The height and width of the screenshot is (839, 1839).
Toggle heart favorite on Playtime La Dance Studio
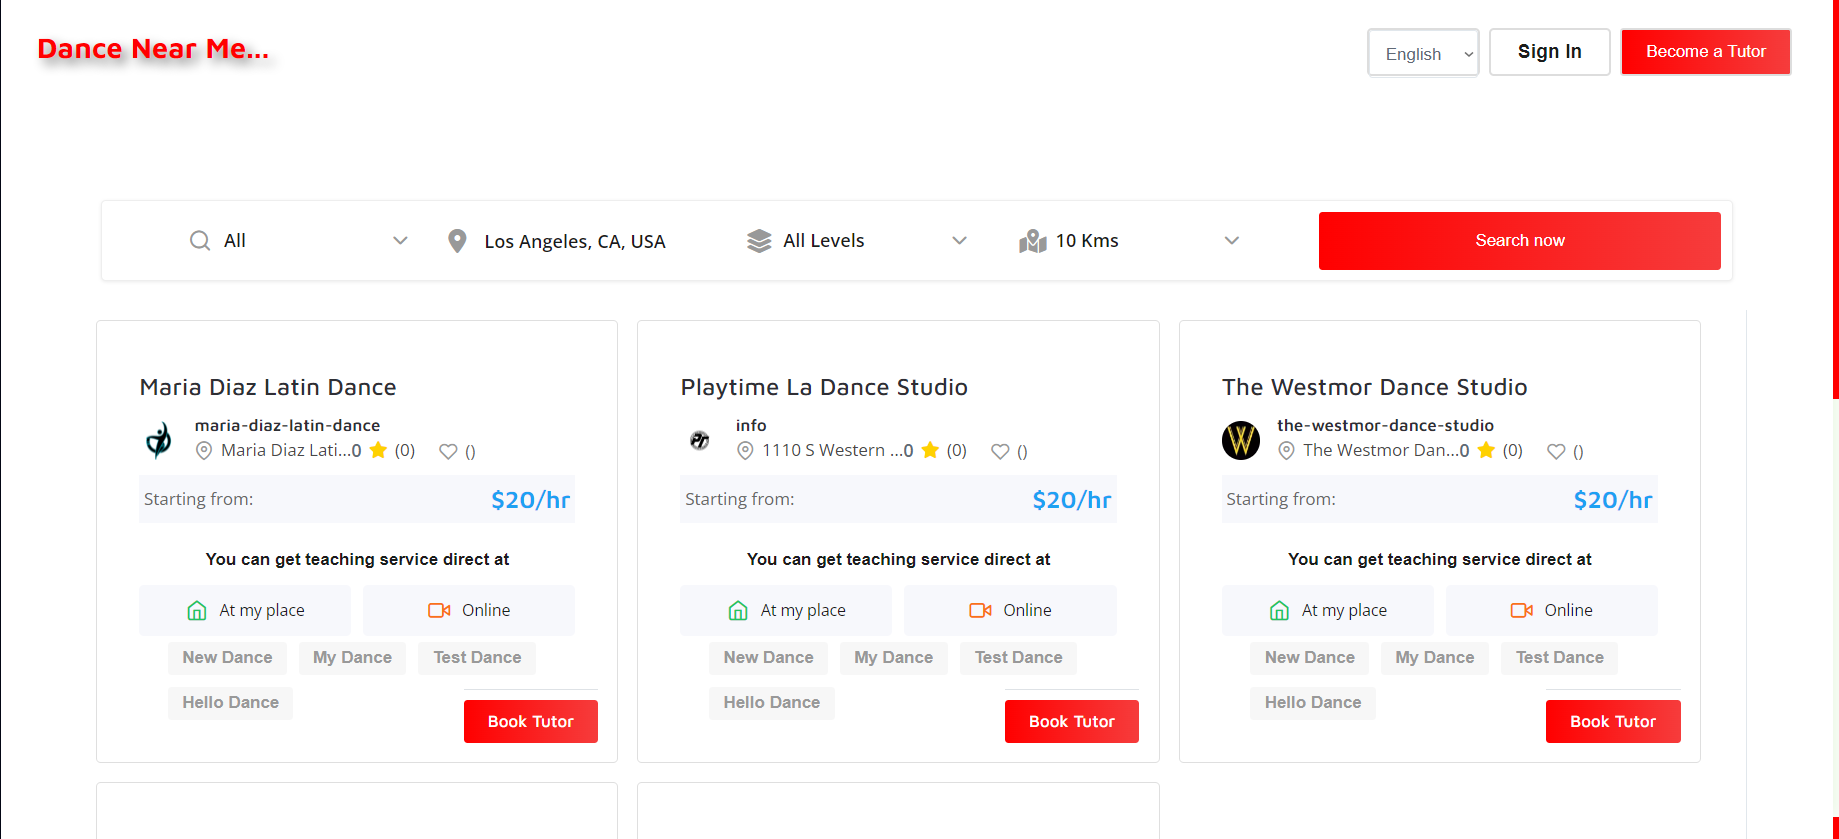(x=1000, y=451)
